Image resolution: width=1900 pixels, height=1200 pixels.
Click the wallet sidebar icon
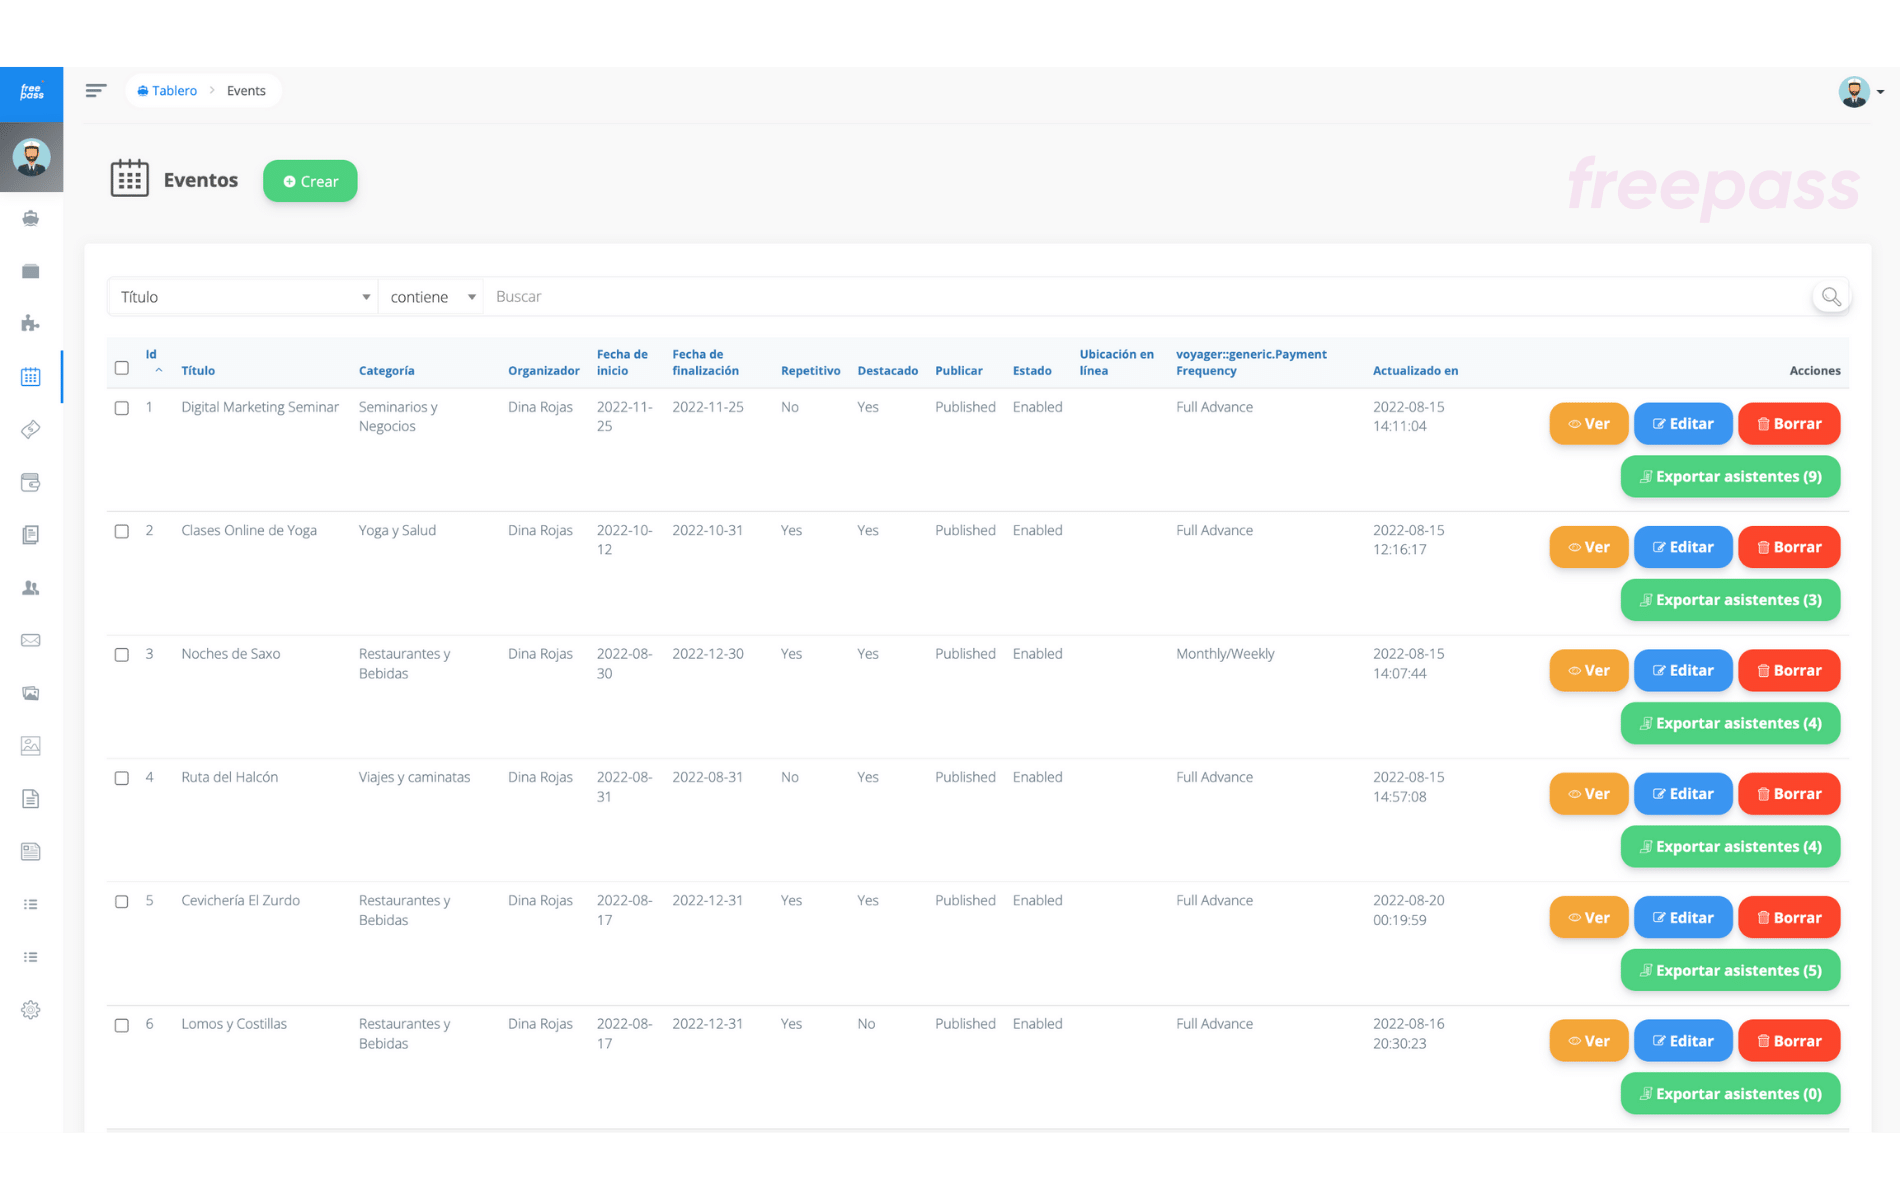click(x=31, y=483)
